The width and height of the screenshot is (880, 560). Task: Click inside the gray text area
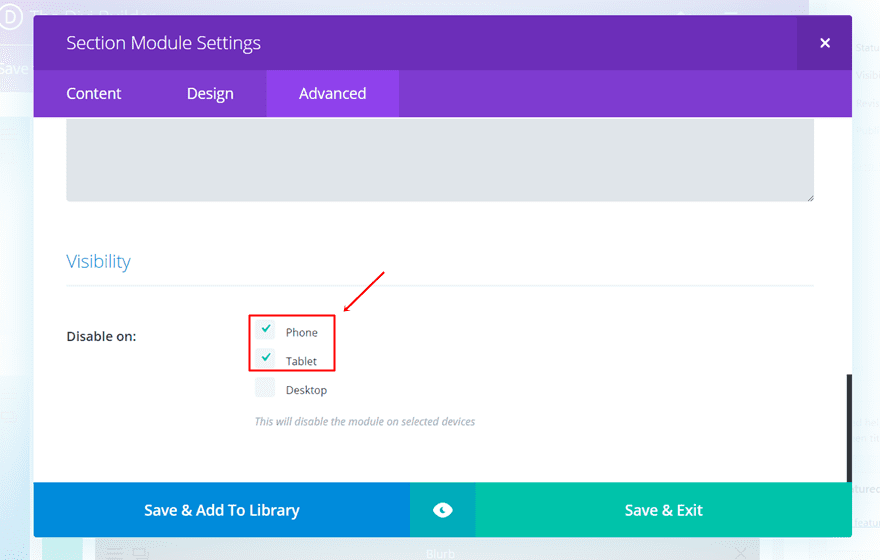(x=440, y=160)
